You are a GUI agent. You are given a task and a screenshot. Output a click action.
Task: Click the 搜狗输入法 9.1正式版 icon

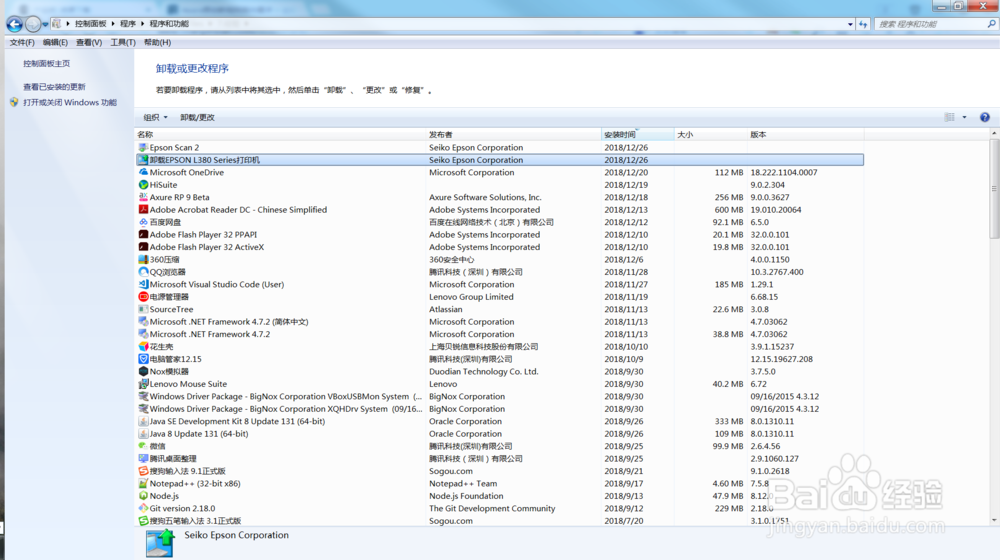143,471
